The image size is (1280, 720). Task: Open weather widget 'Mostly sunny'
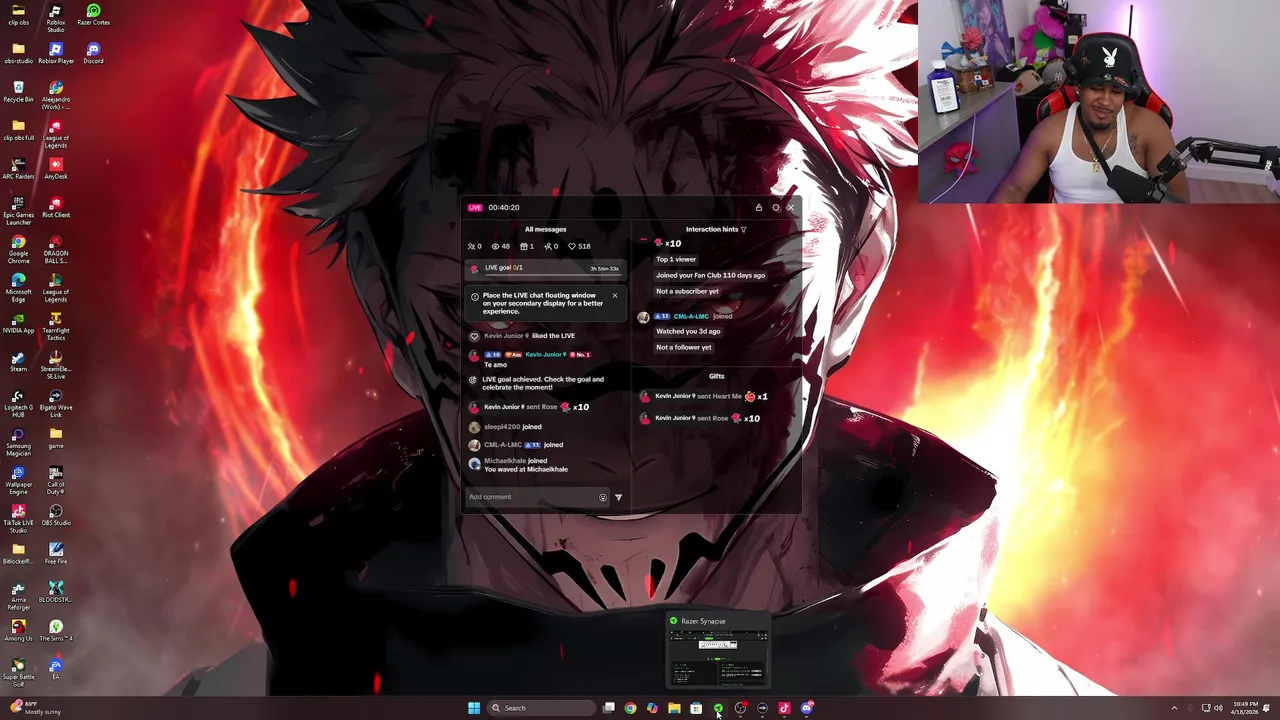point(36,708)
